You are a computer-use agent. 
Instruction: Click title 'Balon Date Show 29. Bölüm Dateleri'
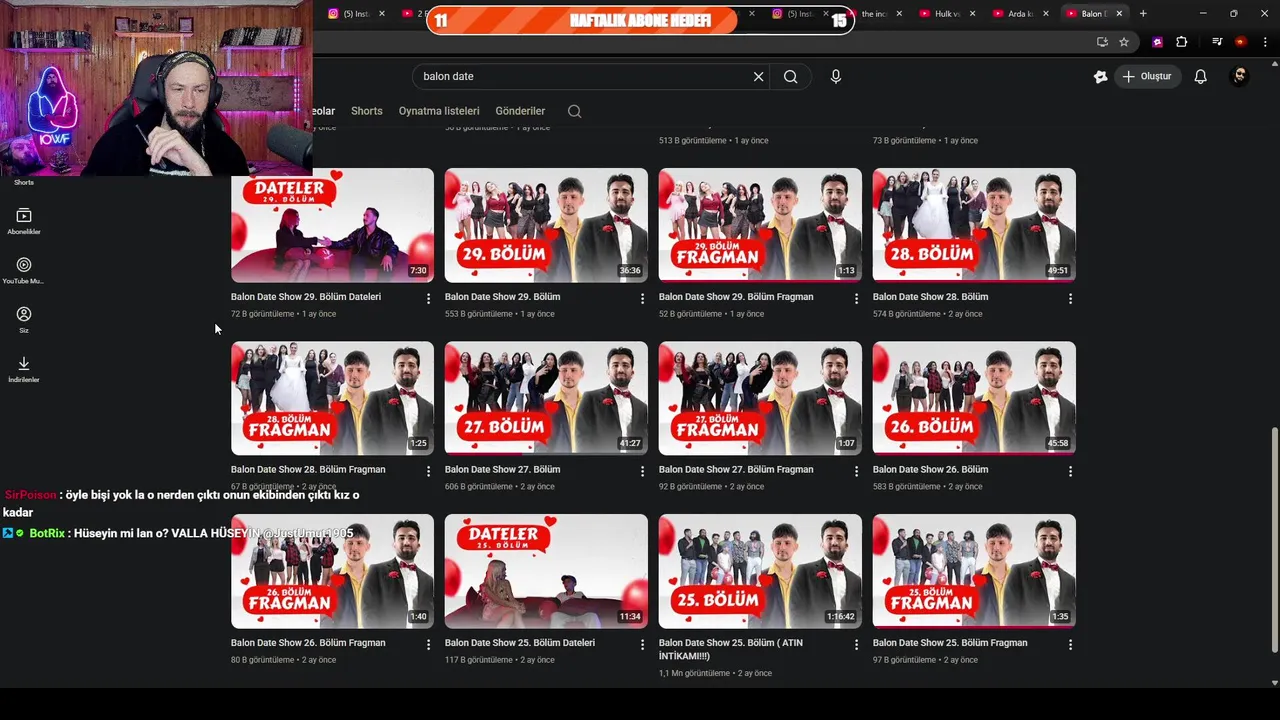pyautogui.click(x=306, y=297)
